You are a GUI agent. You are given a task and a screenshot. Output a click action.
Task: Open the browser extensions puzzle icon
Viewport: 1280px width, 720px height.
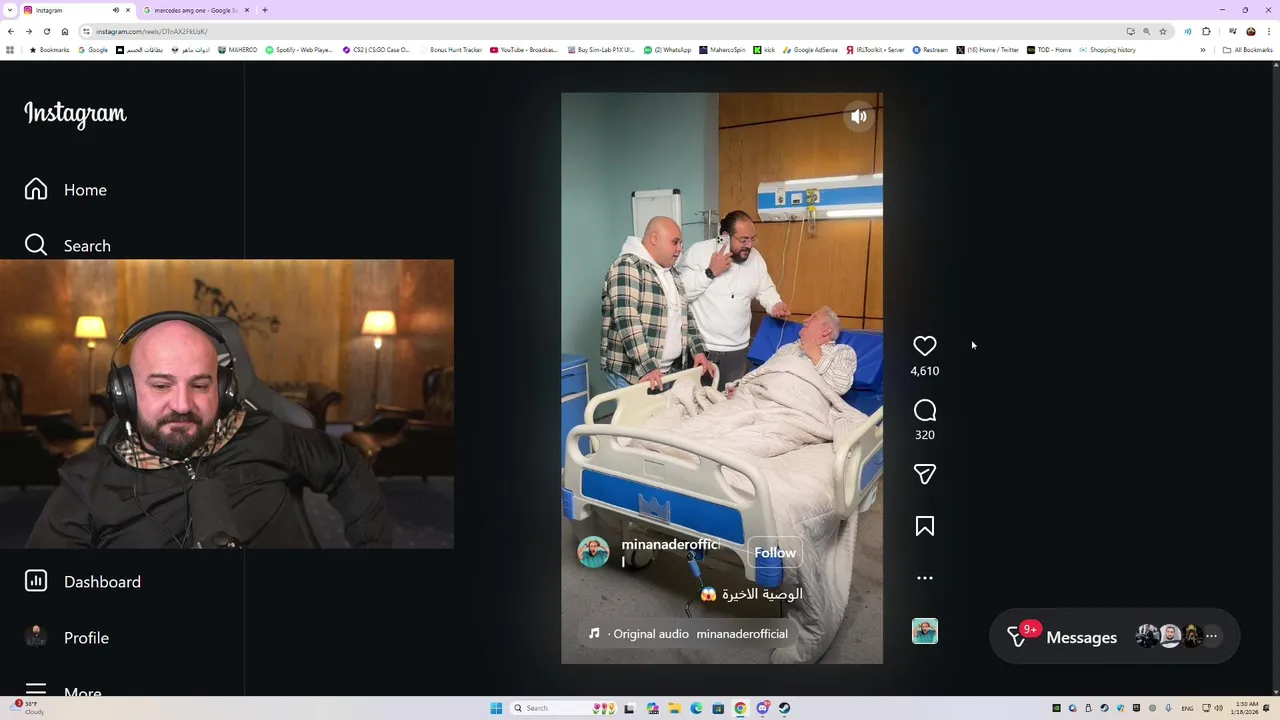tap(1206, 31)
